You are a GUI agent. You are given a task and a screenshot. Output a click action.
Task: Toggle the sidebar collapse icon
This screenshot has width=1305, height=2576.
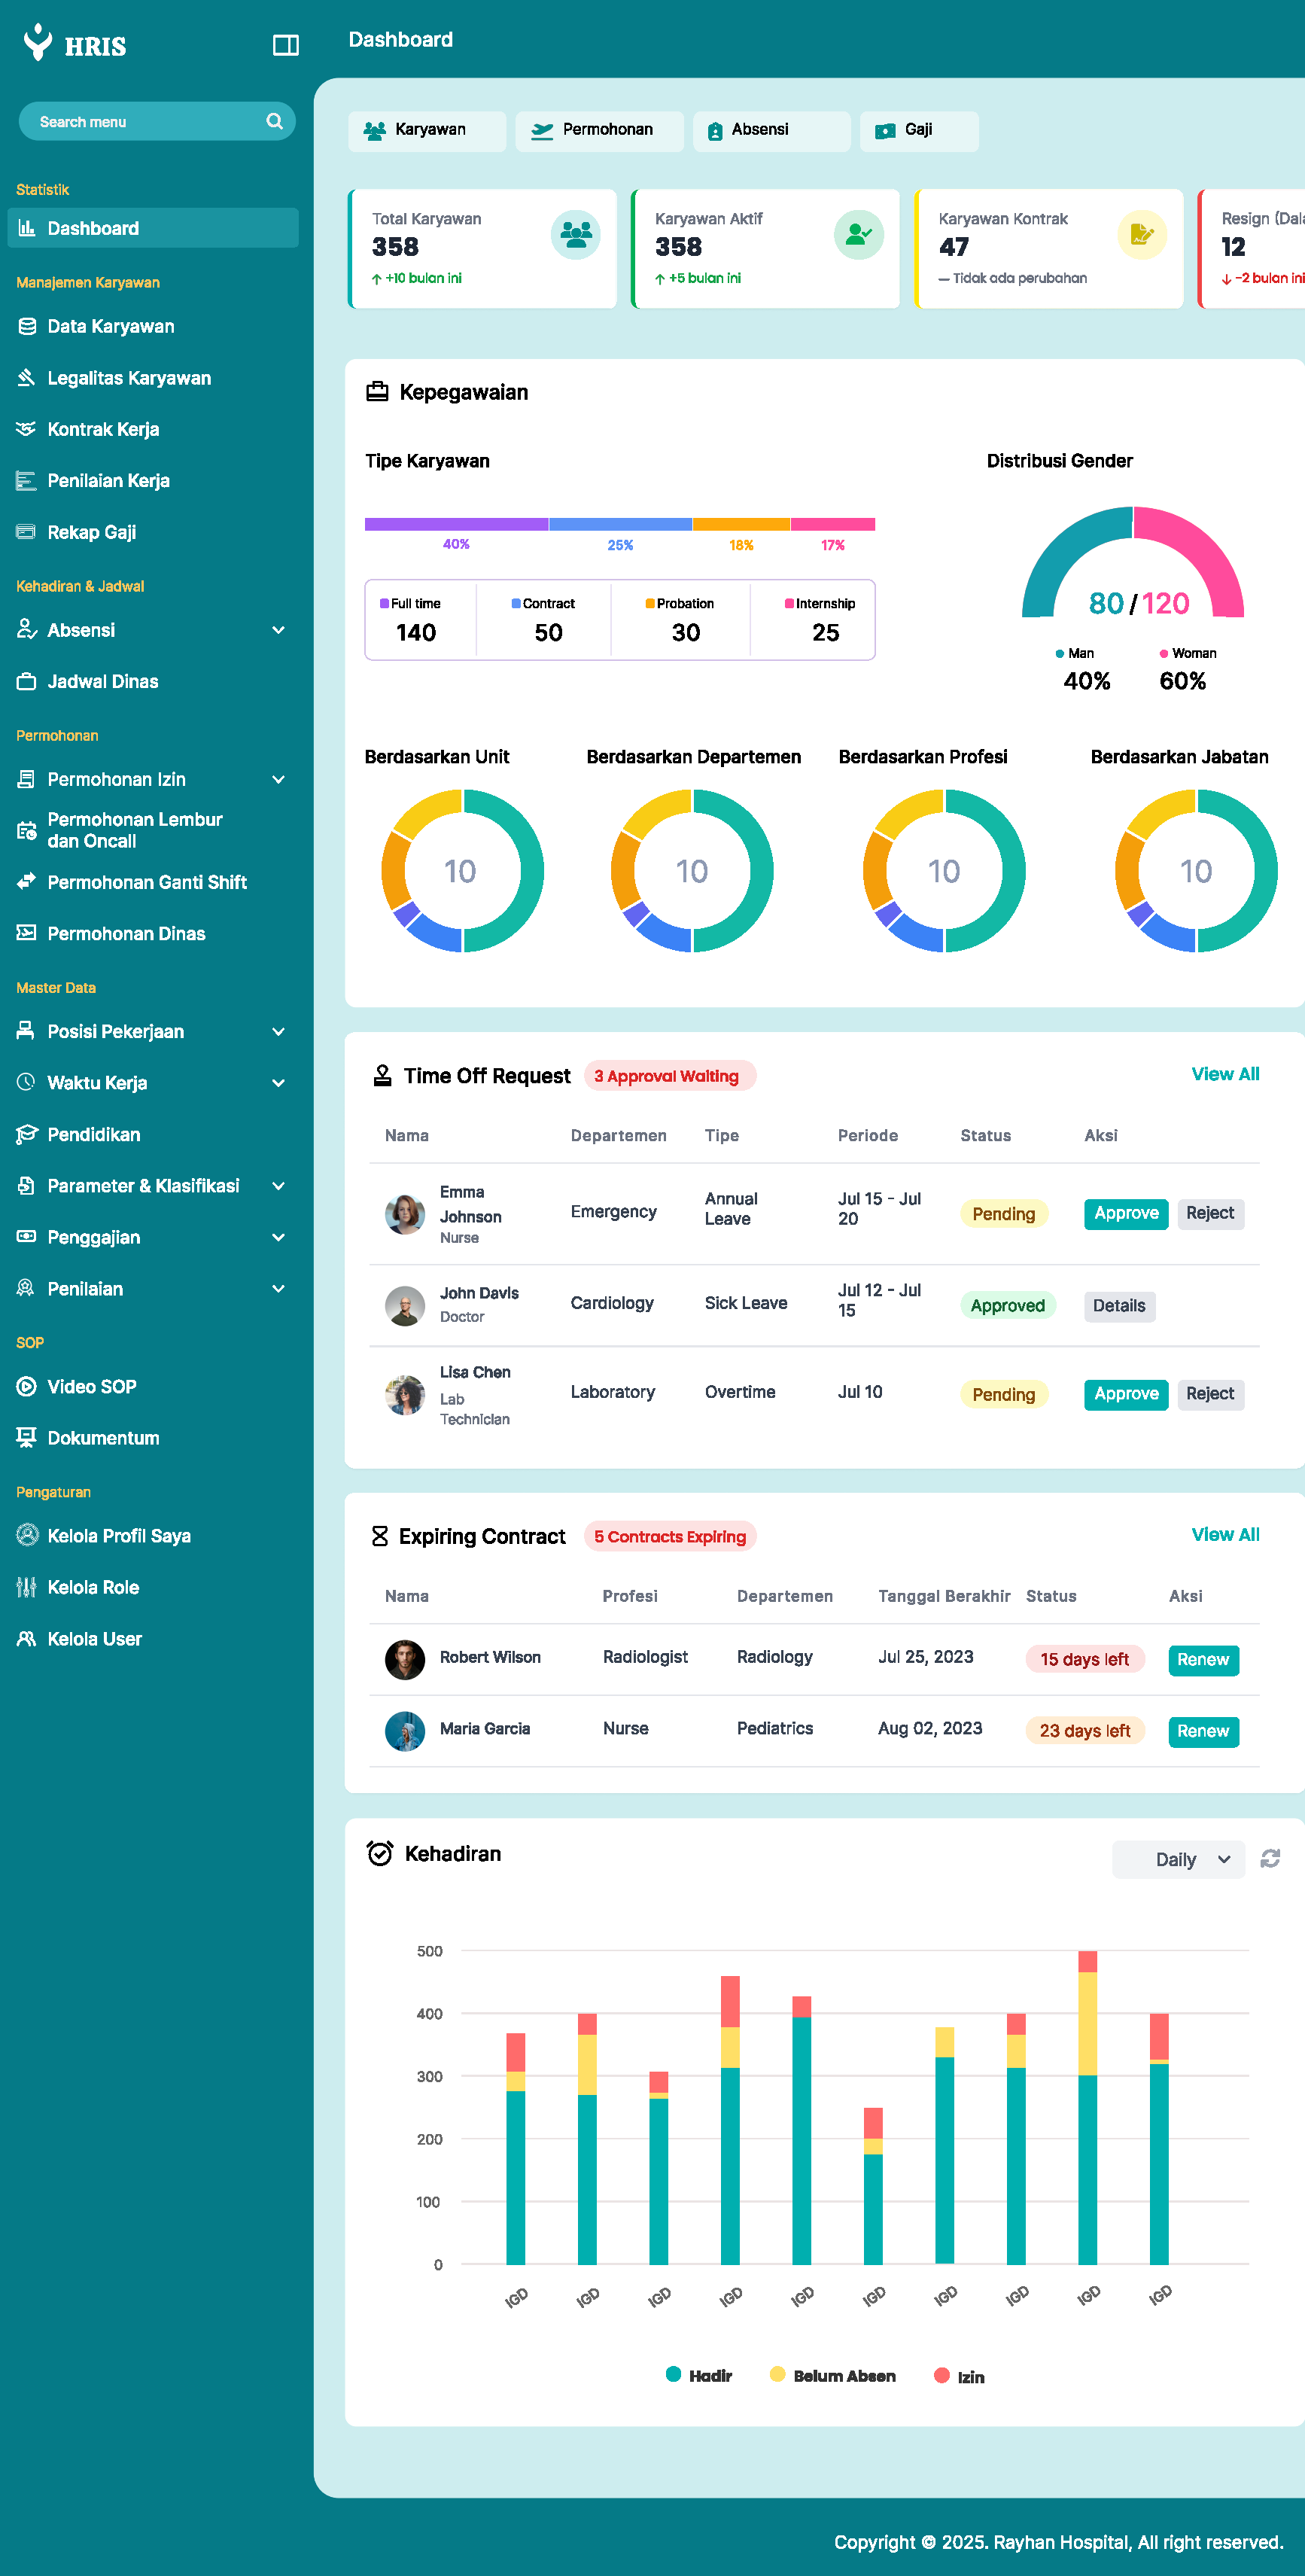coord(285,45)
